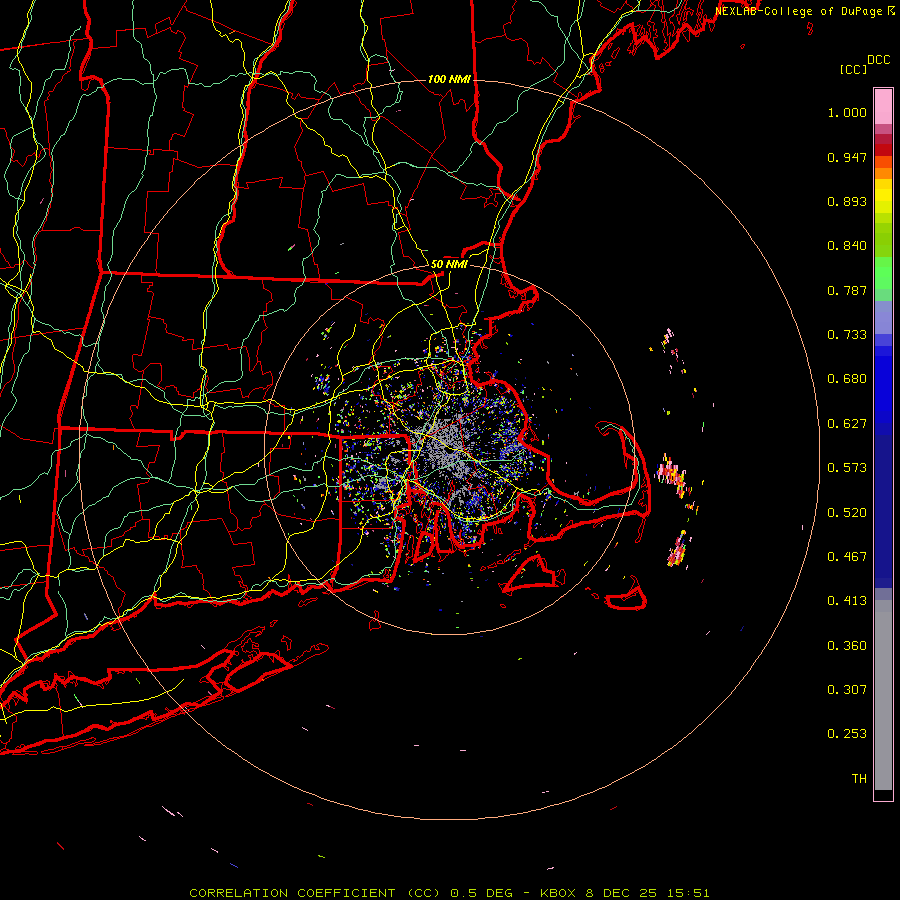The width and height of the screenshot is (900, 900).
Task: Click the 0.893 color scale value
Action: tap(847, 201)
